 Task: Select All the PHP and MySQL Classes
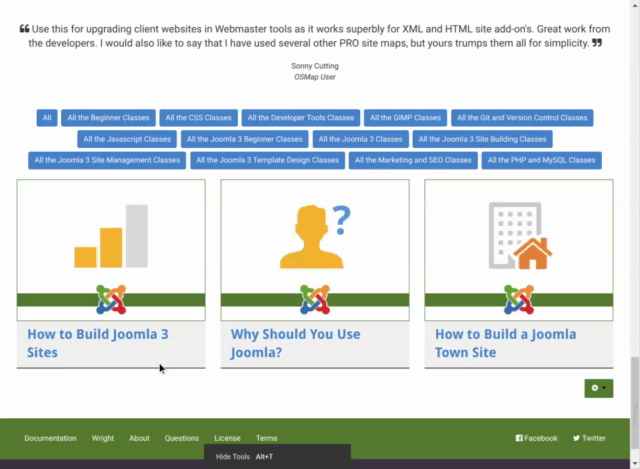click(542, 160)
